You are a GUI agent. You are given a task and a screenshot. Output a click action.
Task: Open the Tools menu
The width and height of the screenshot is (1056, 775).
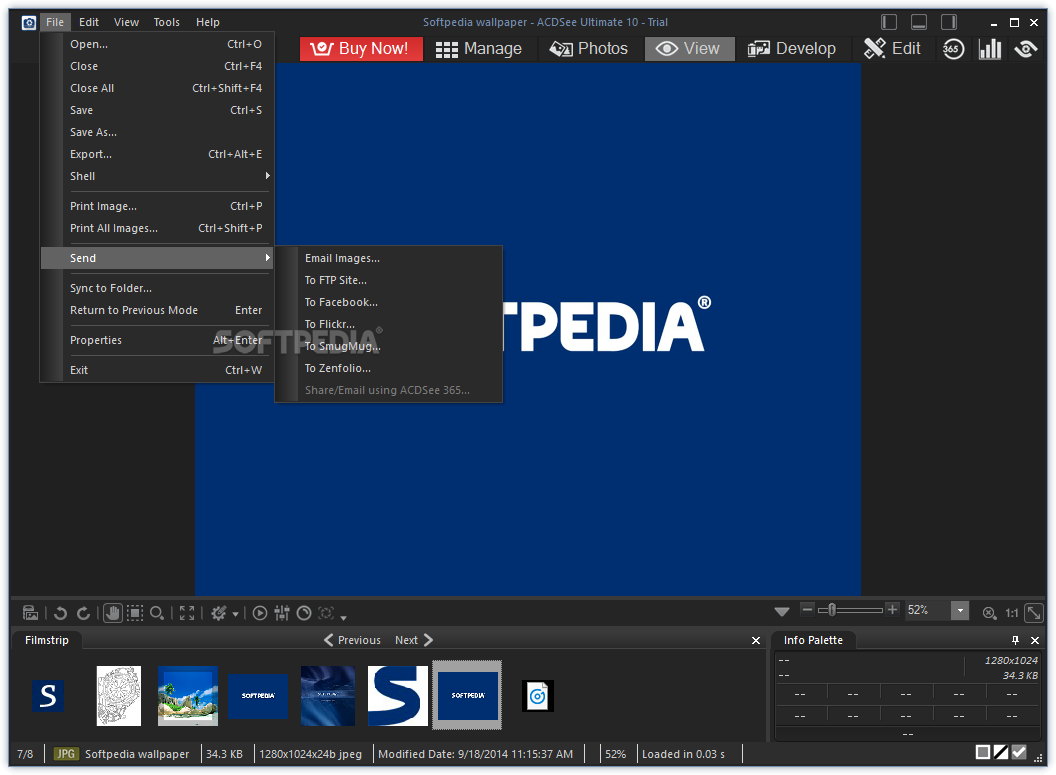click(x=166, y=22)
